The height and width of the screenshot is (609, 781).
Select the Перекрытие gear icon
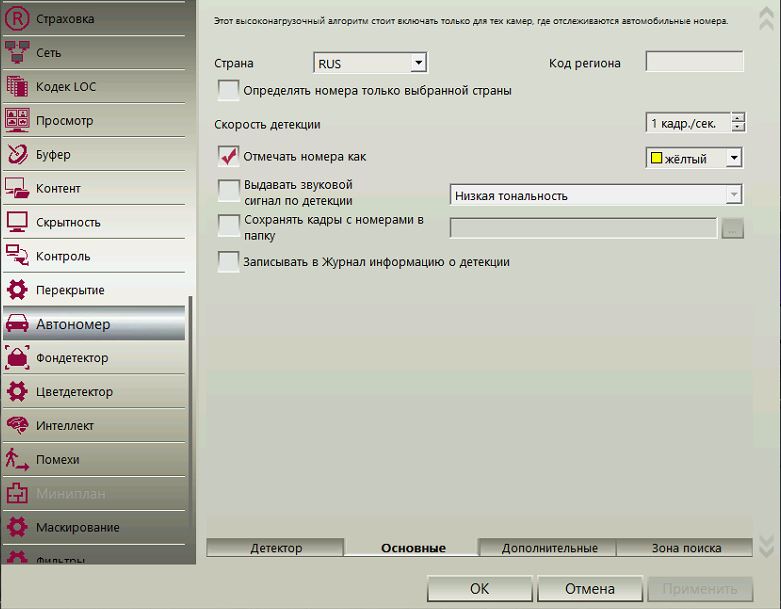tap(17, 290)
